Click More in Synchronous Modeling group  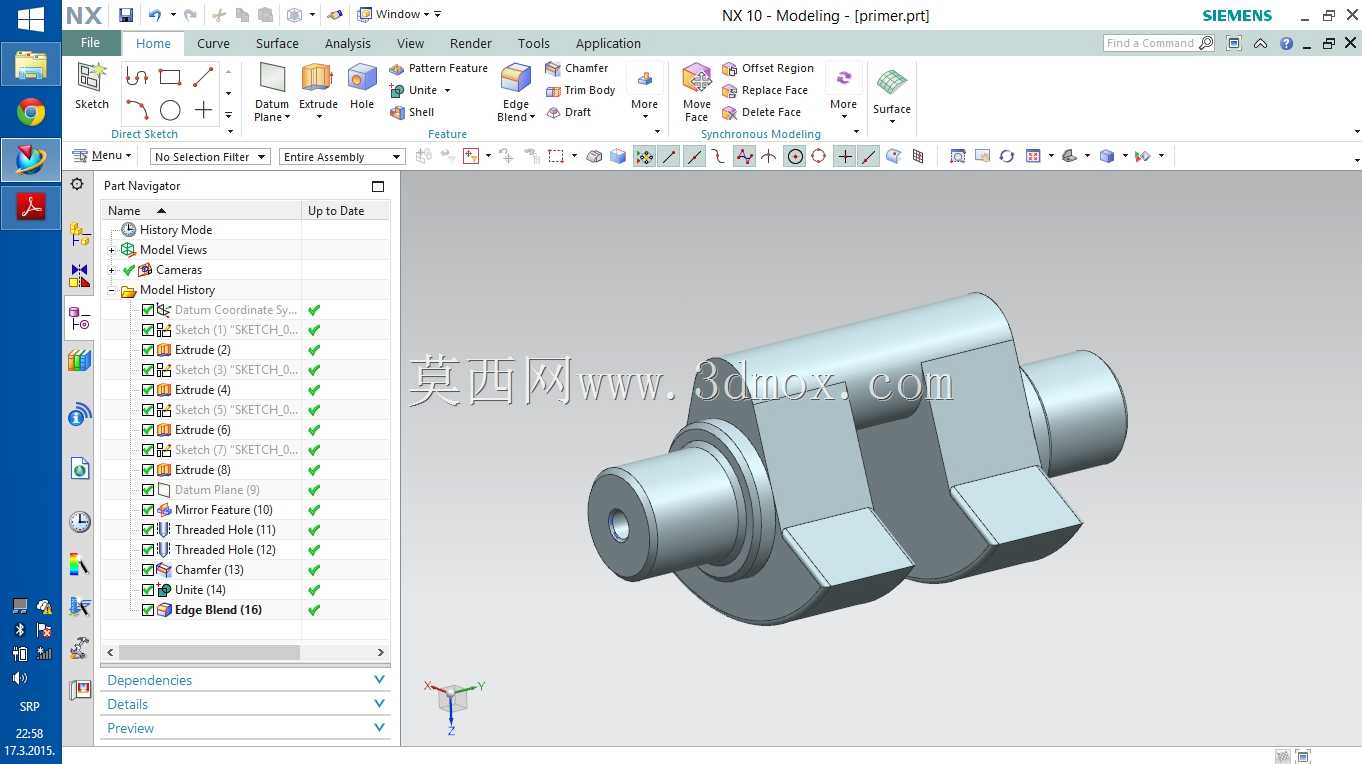pos(843,92)
